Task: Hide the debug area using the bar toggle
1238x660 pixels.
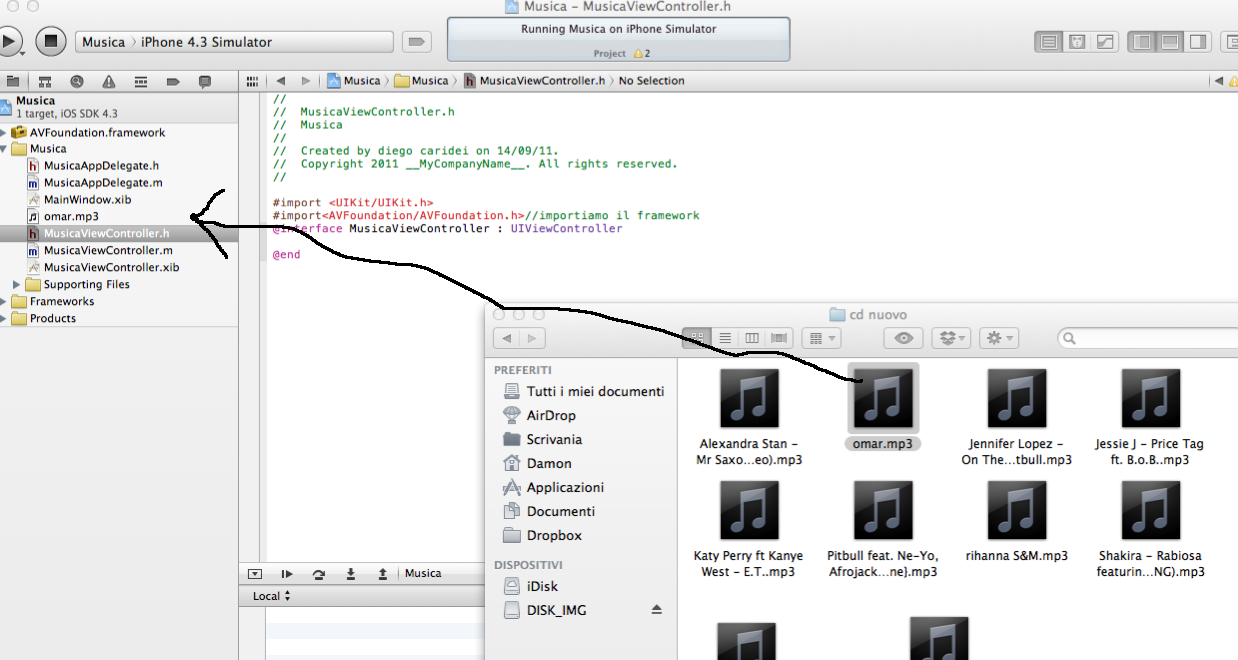Action: [x=255, y=574]
